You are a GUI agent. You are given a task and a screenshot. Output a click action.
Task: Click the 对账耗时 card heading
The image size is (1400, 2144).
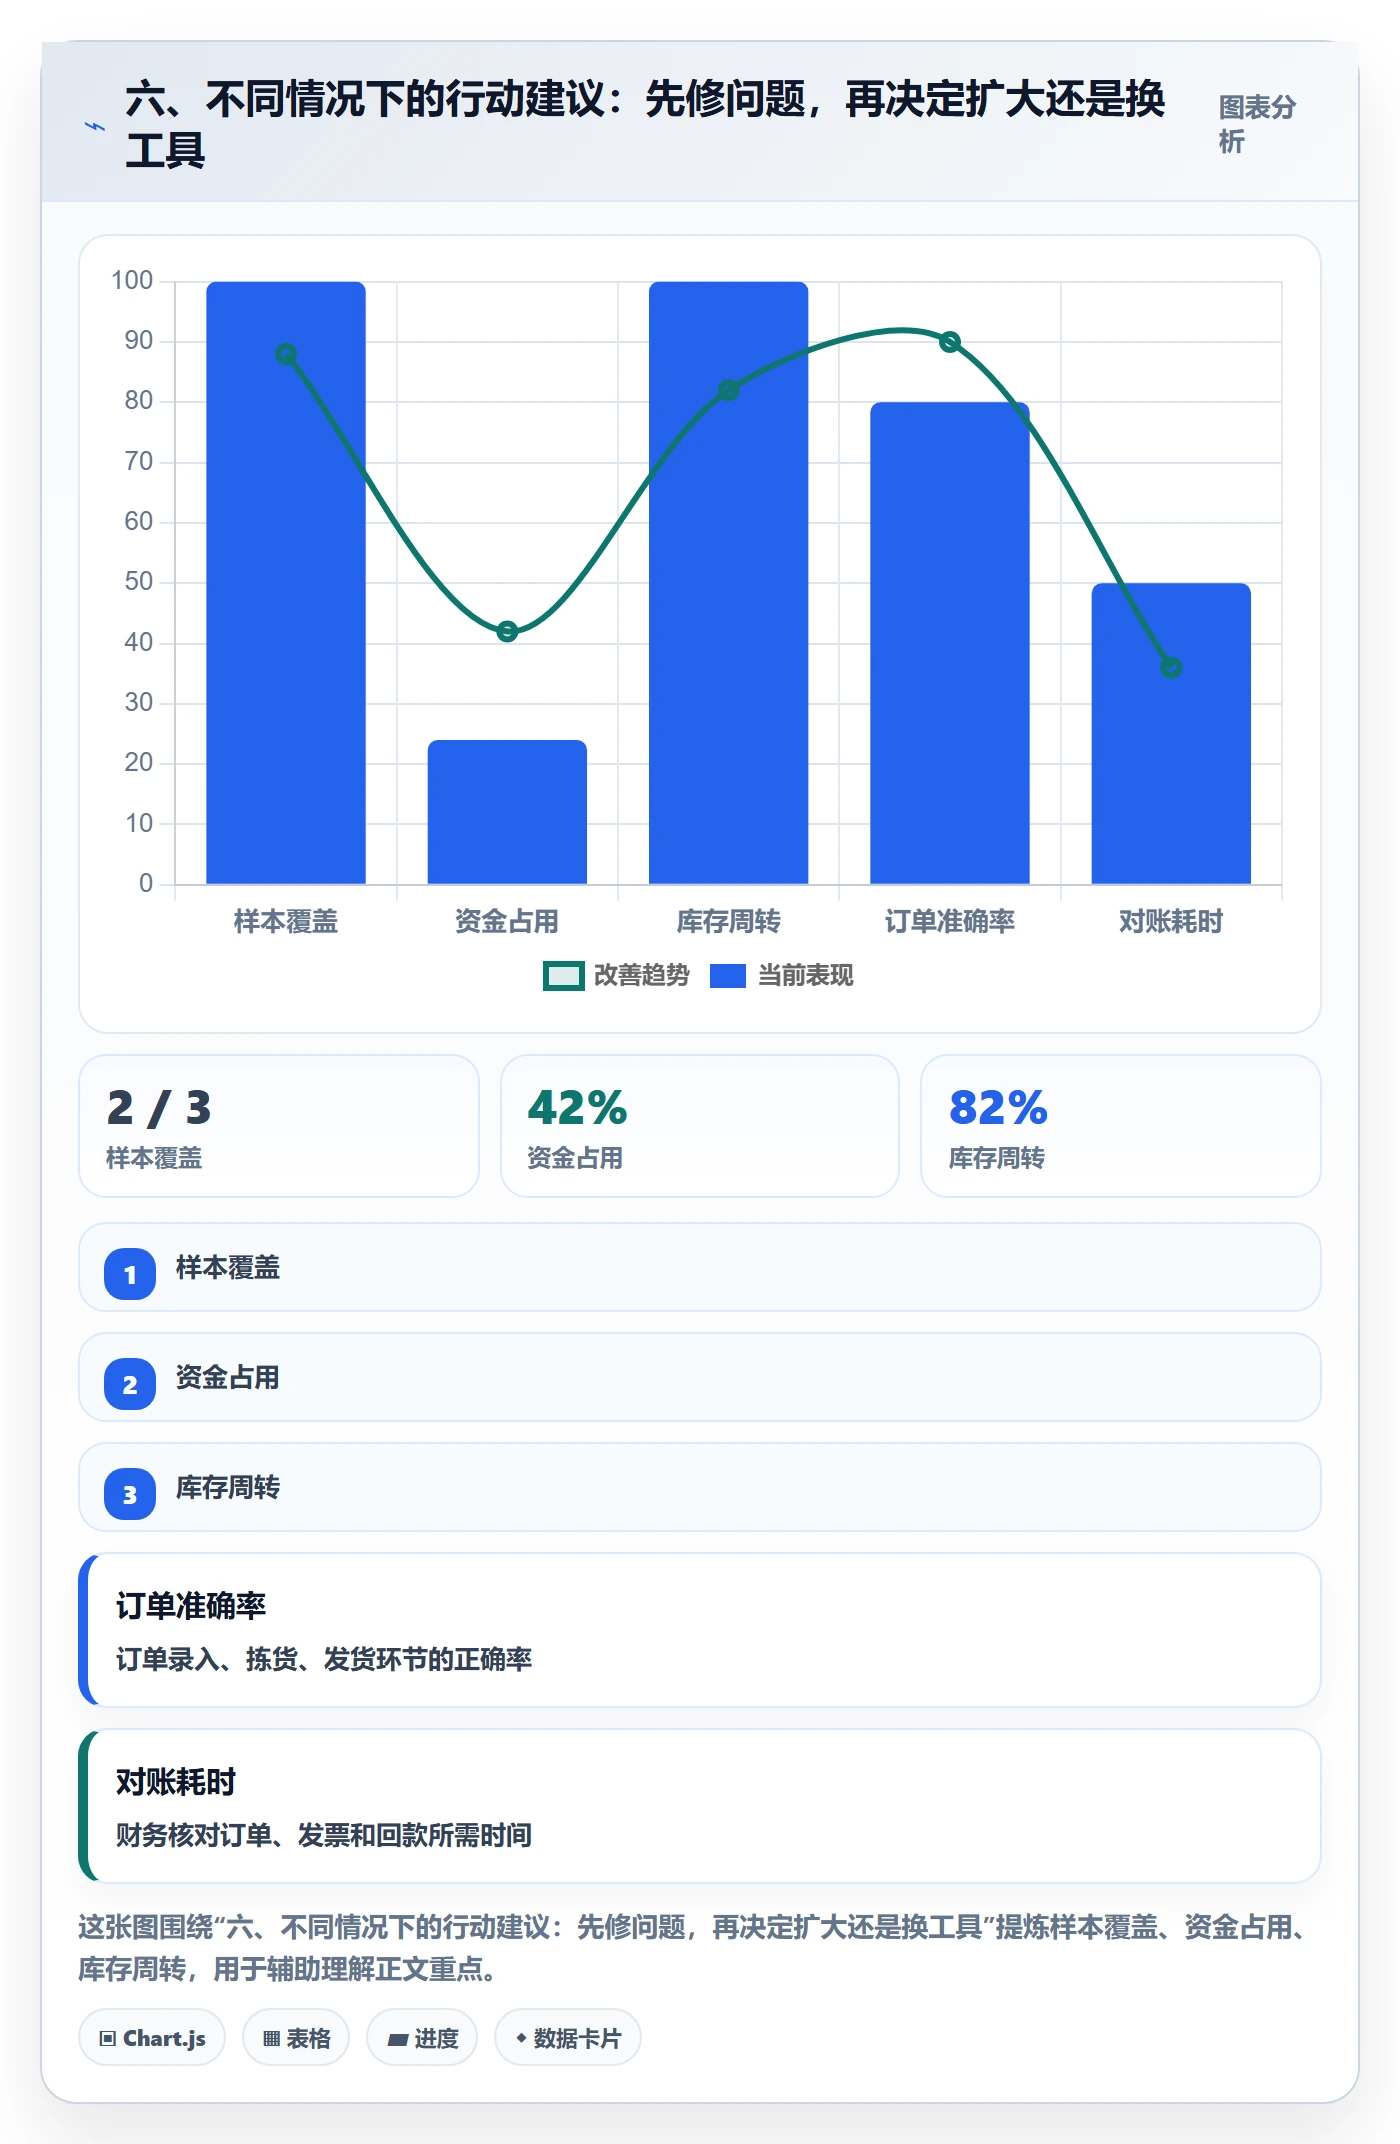click(176, 1782)
